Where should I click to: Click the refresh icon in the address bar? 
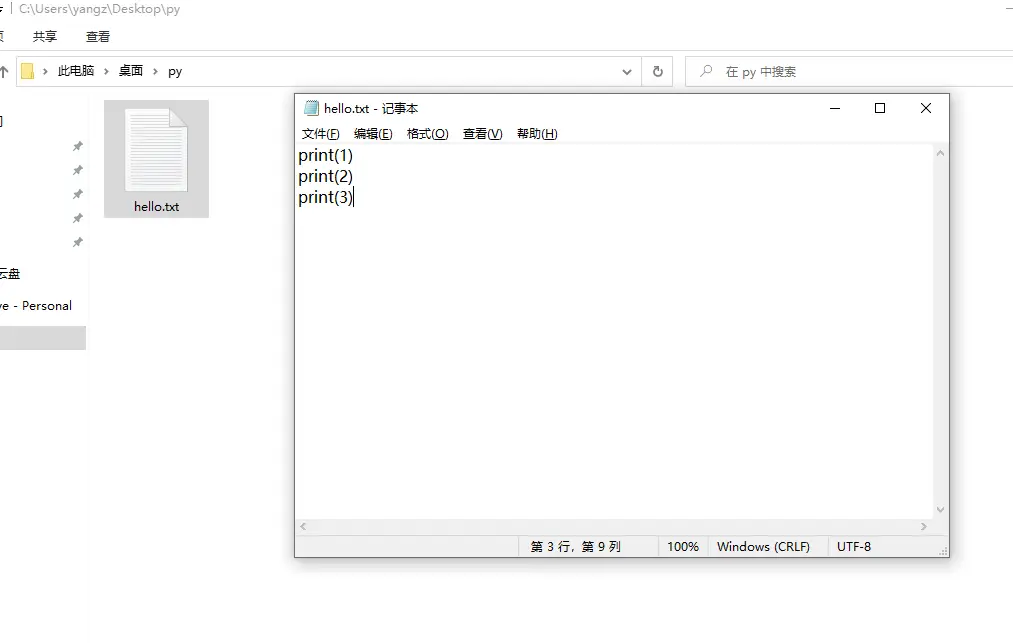tap(656, 71)
